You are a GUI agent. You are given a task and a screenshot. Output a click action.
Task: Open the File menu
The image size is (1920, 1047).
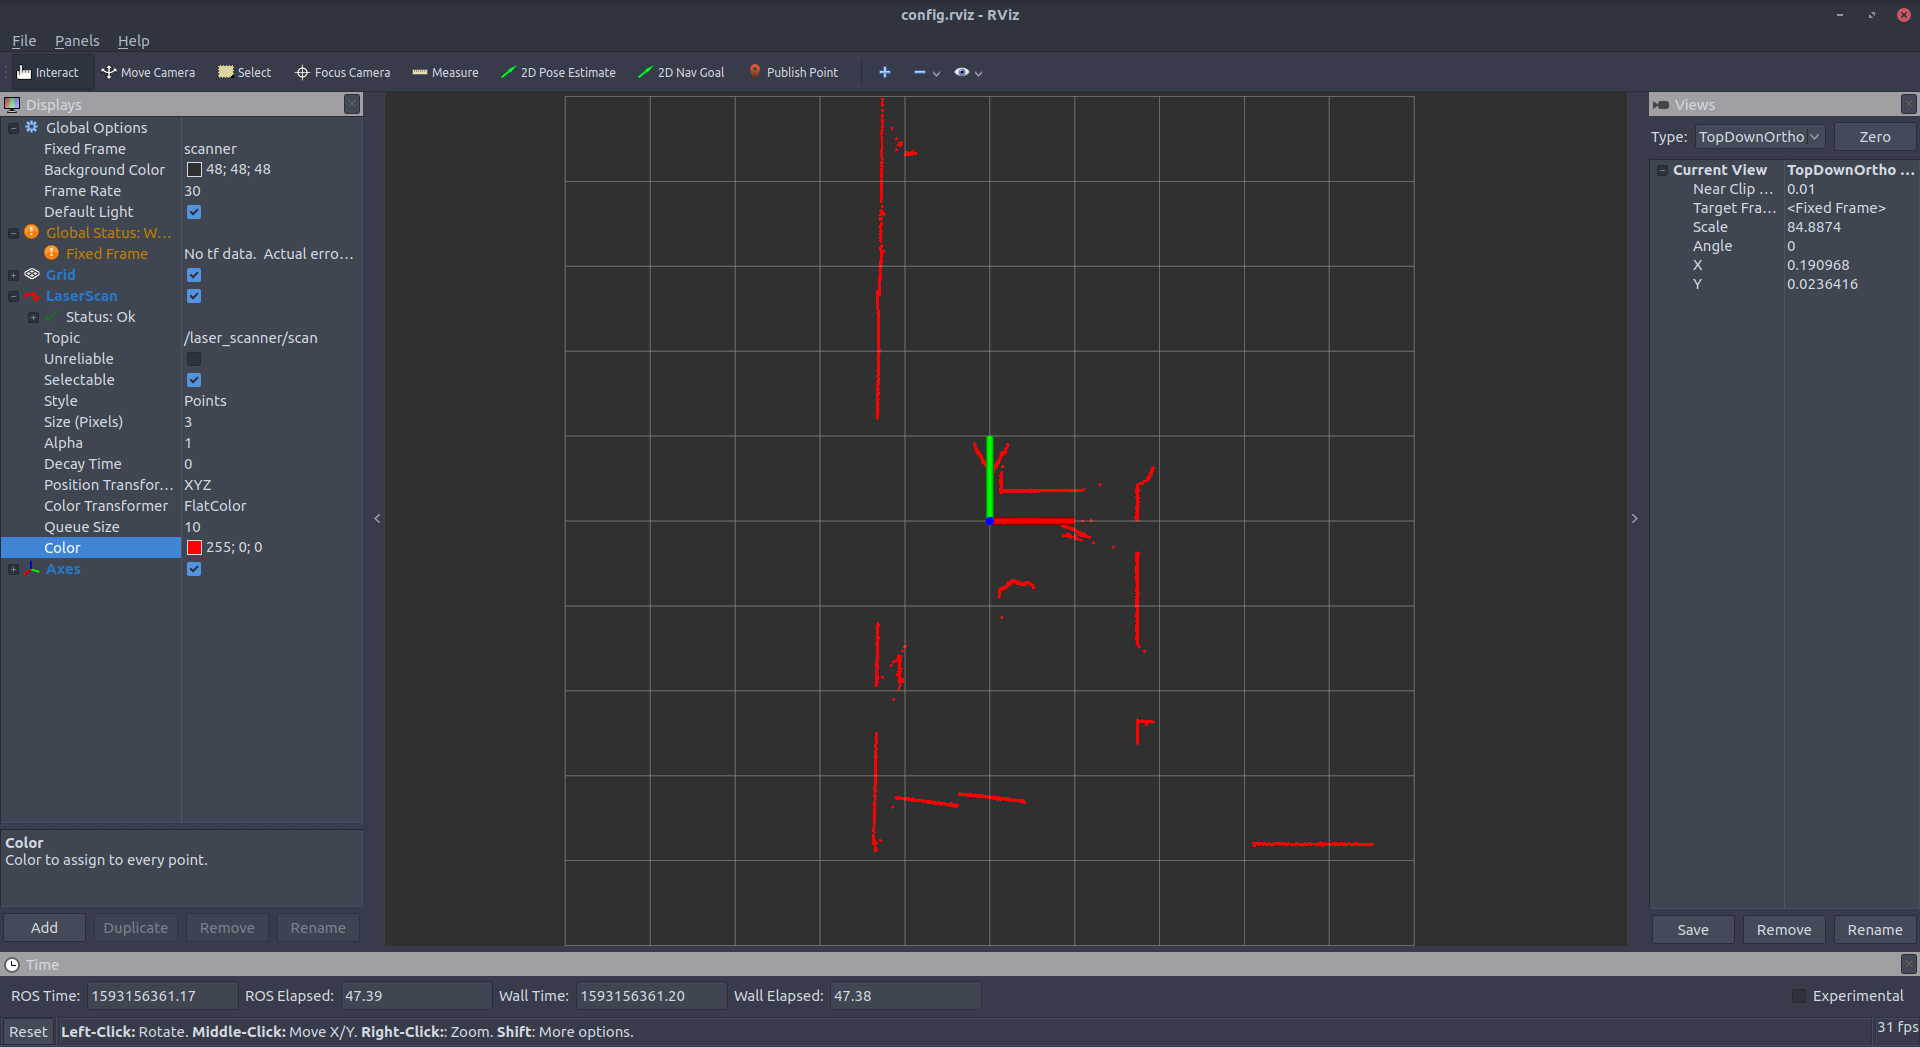click(x=24, y=41)
